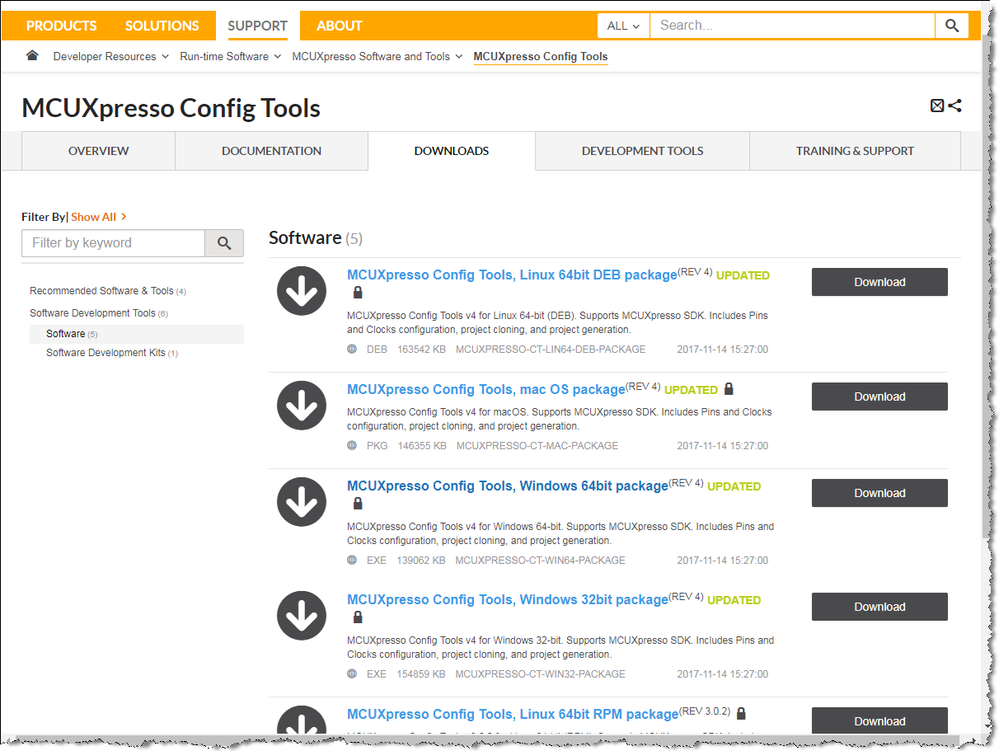Click the email share envelope icon
The width and height of the screenshot is (999, 751).
[937, 106]
